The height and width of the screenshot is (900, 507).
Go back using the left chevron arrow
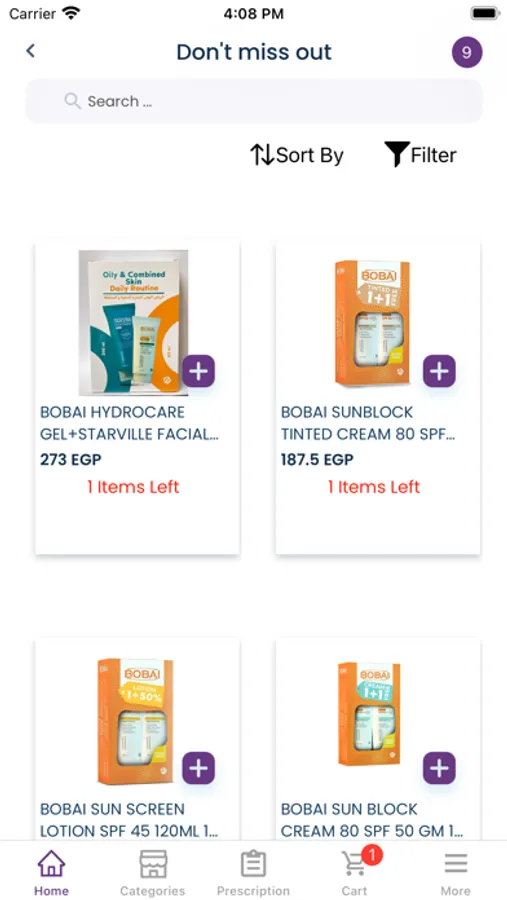coord(30,51)
